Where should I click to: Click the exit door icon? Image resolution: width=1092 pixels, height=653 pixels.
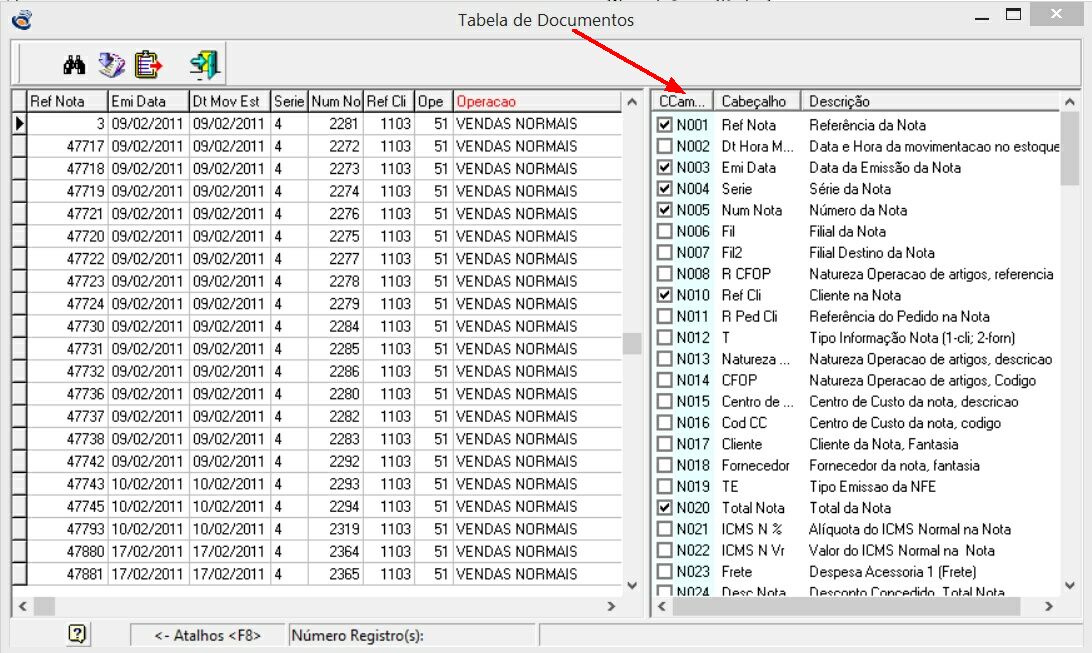[x=205, y=65]
